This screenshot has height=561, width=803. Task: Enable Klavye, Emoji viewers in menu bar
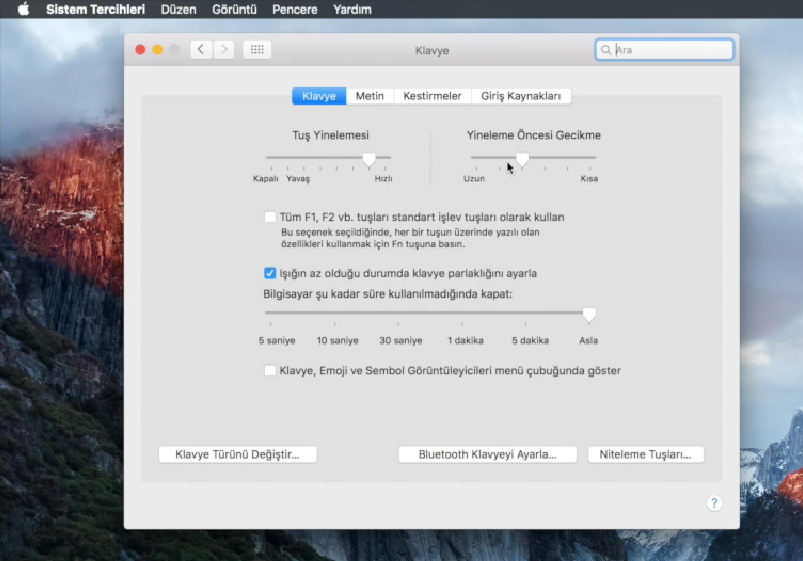(x=270, y=370)
